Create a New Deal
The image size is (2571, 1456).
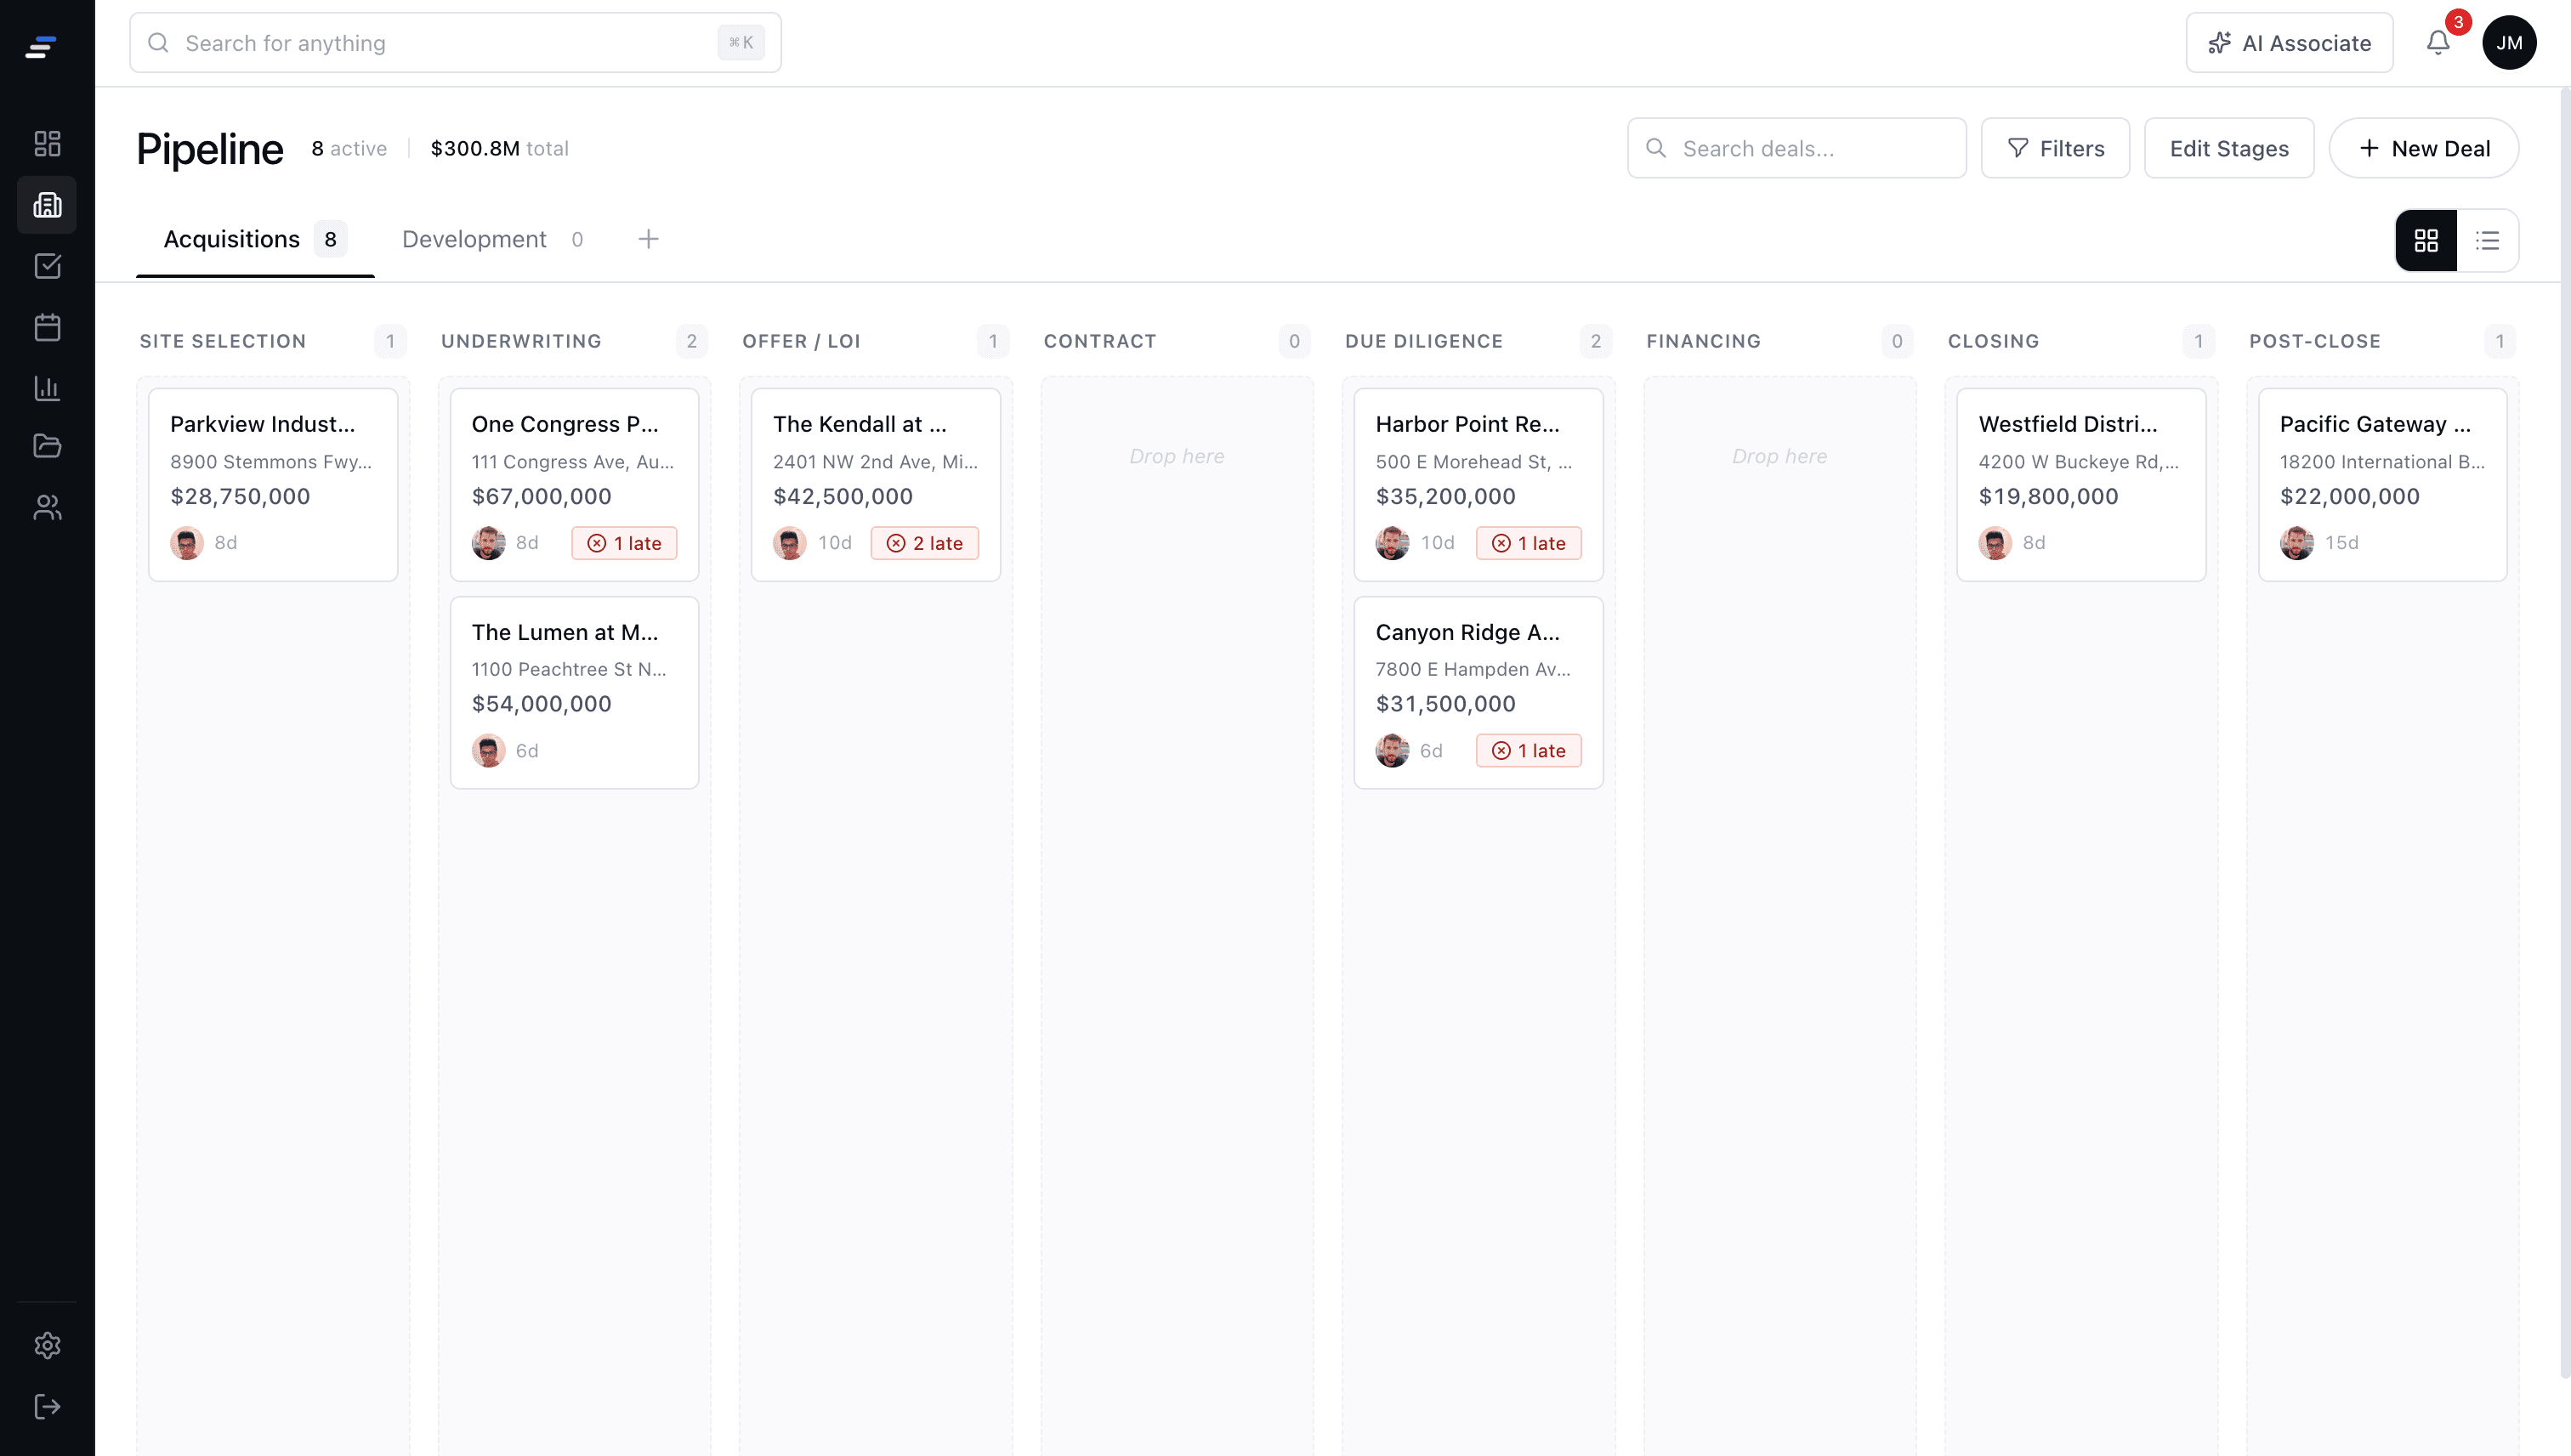coord(2424,148)
